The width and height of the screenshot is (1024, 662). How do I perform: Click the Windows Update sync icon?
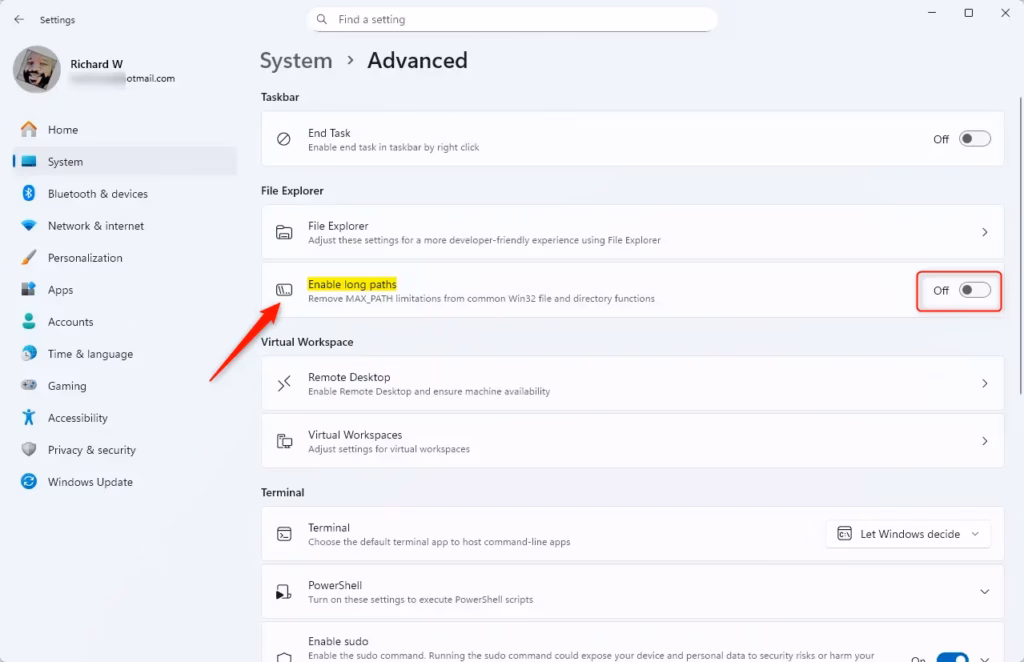29,481
